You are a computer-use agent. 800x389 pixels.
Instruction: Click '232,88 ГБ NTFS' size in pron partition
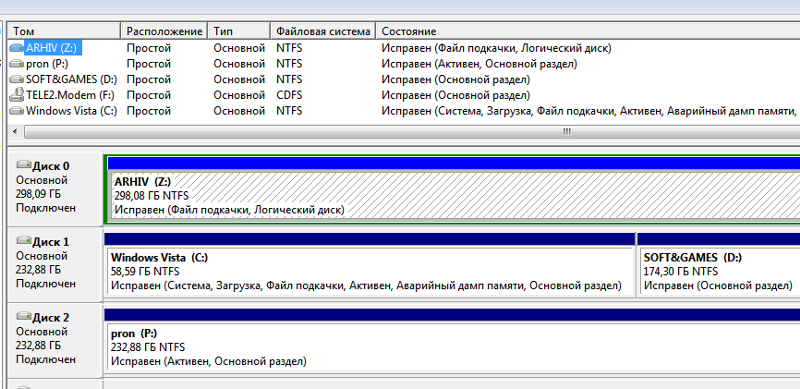[148, 348]
